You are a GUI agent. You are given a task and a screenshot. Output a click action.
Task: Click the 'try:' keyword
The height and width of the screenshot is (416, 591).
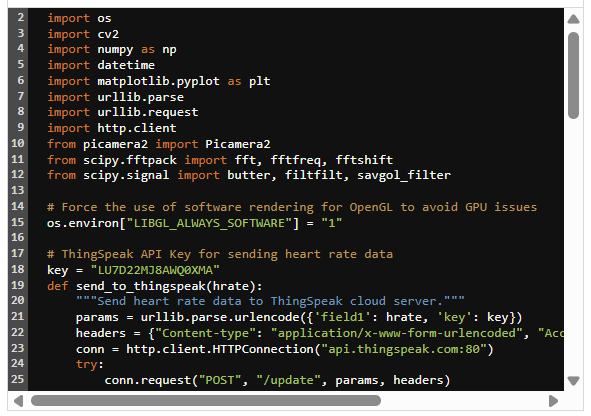click(89, 364)
